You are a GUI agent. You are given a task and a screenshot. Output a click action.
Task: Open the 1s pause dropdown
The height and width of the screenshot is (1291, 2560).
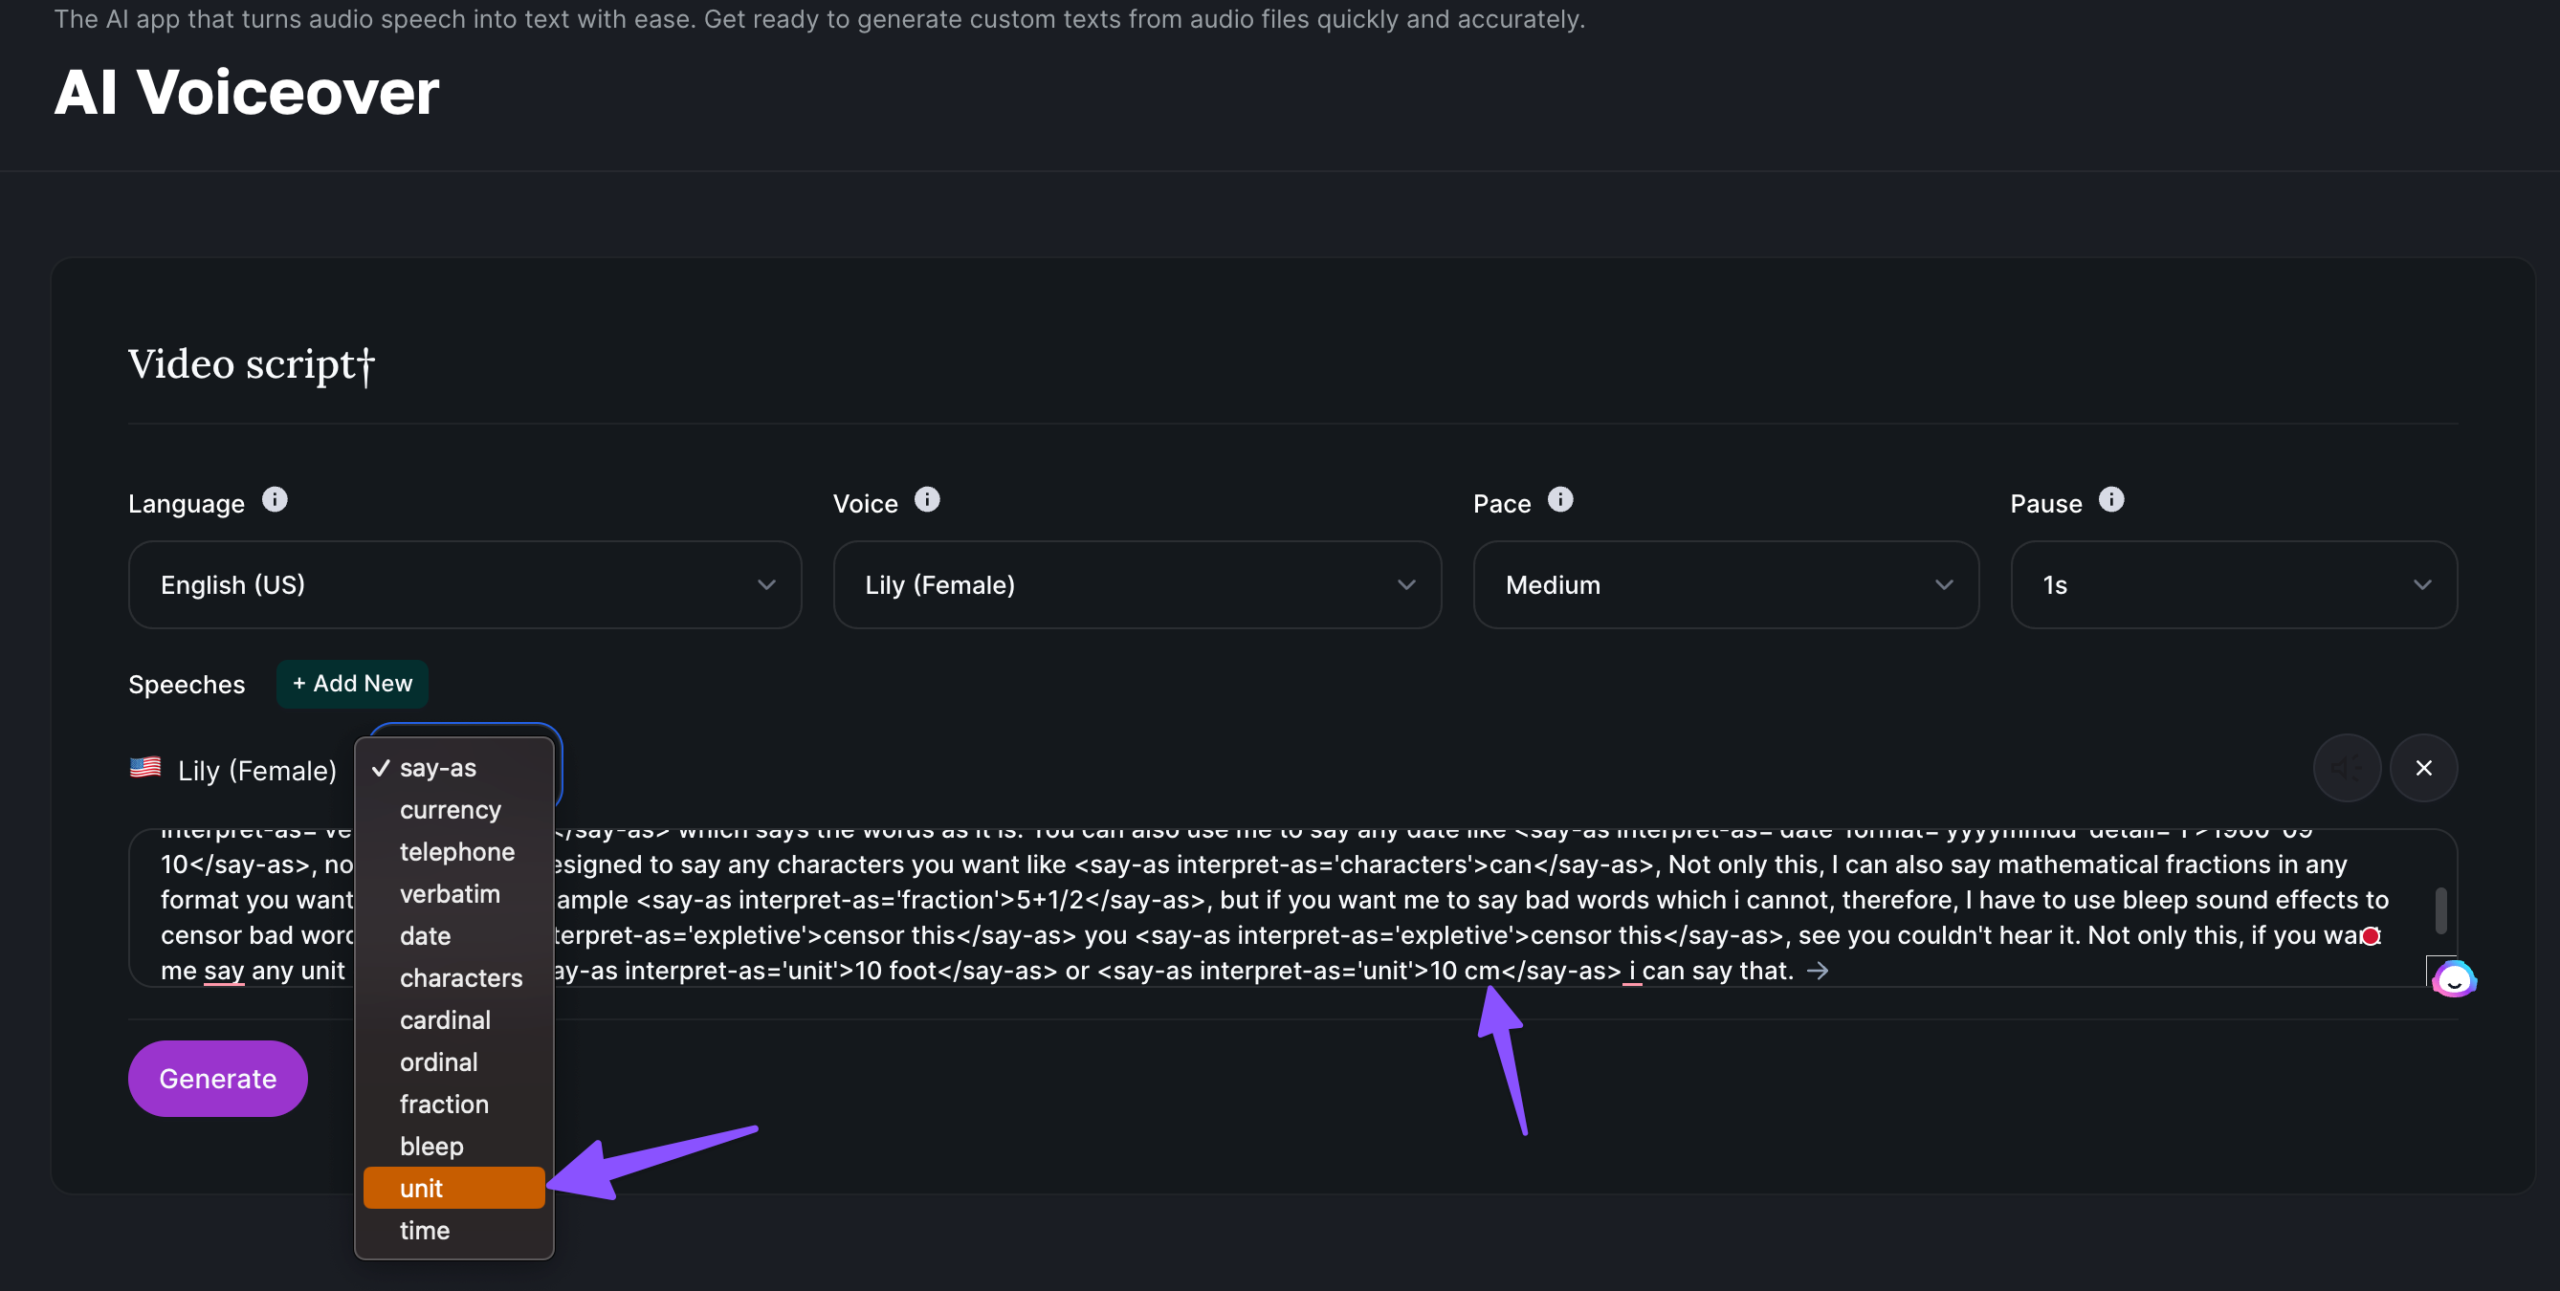point(2233,585)
